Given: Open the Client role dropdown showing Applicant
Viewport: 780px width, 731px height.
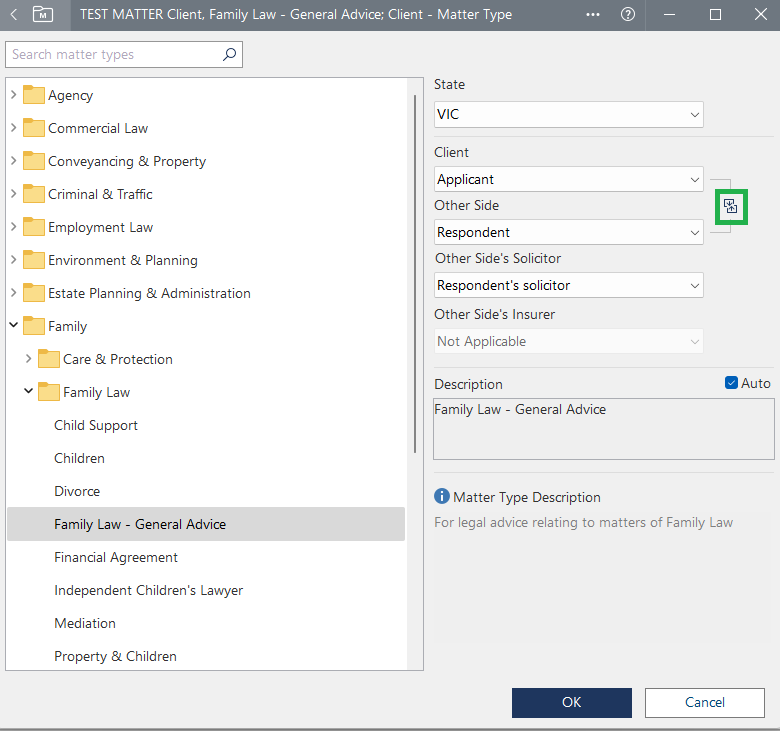Looking at the screenshot, I should (568, 180).
